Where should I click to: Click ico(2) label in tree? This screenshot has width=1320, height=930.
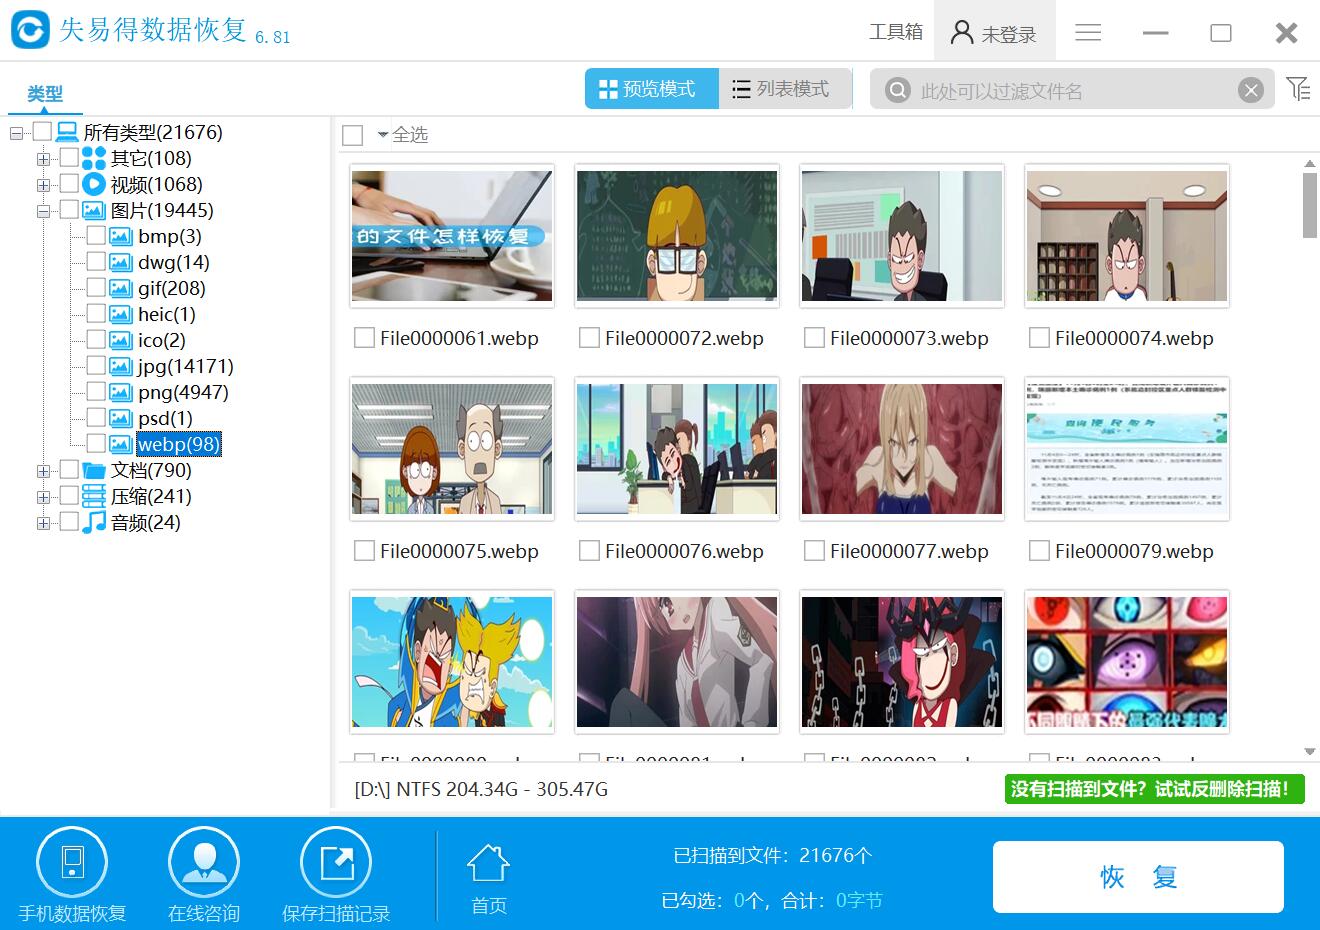pos(162,340)
